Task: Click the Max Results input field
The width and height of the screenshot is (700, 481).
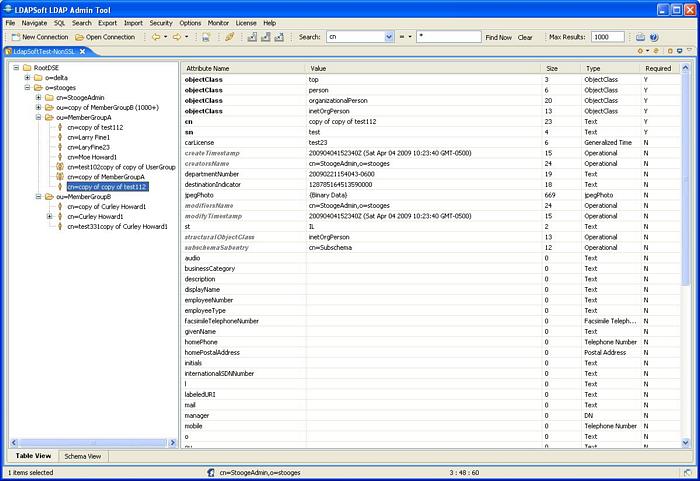Action: [x=607, y=37]
